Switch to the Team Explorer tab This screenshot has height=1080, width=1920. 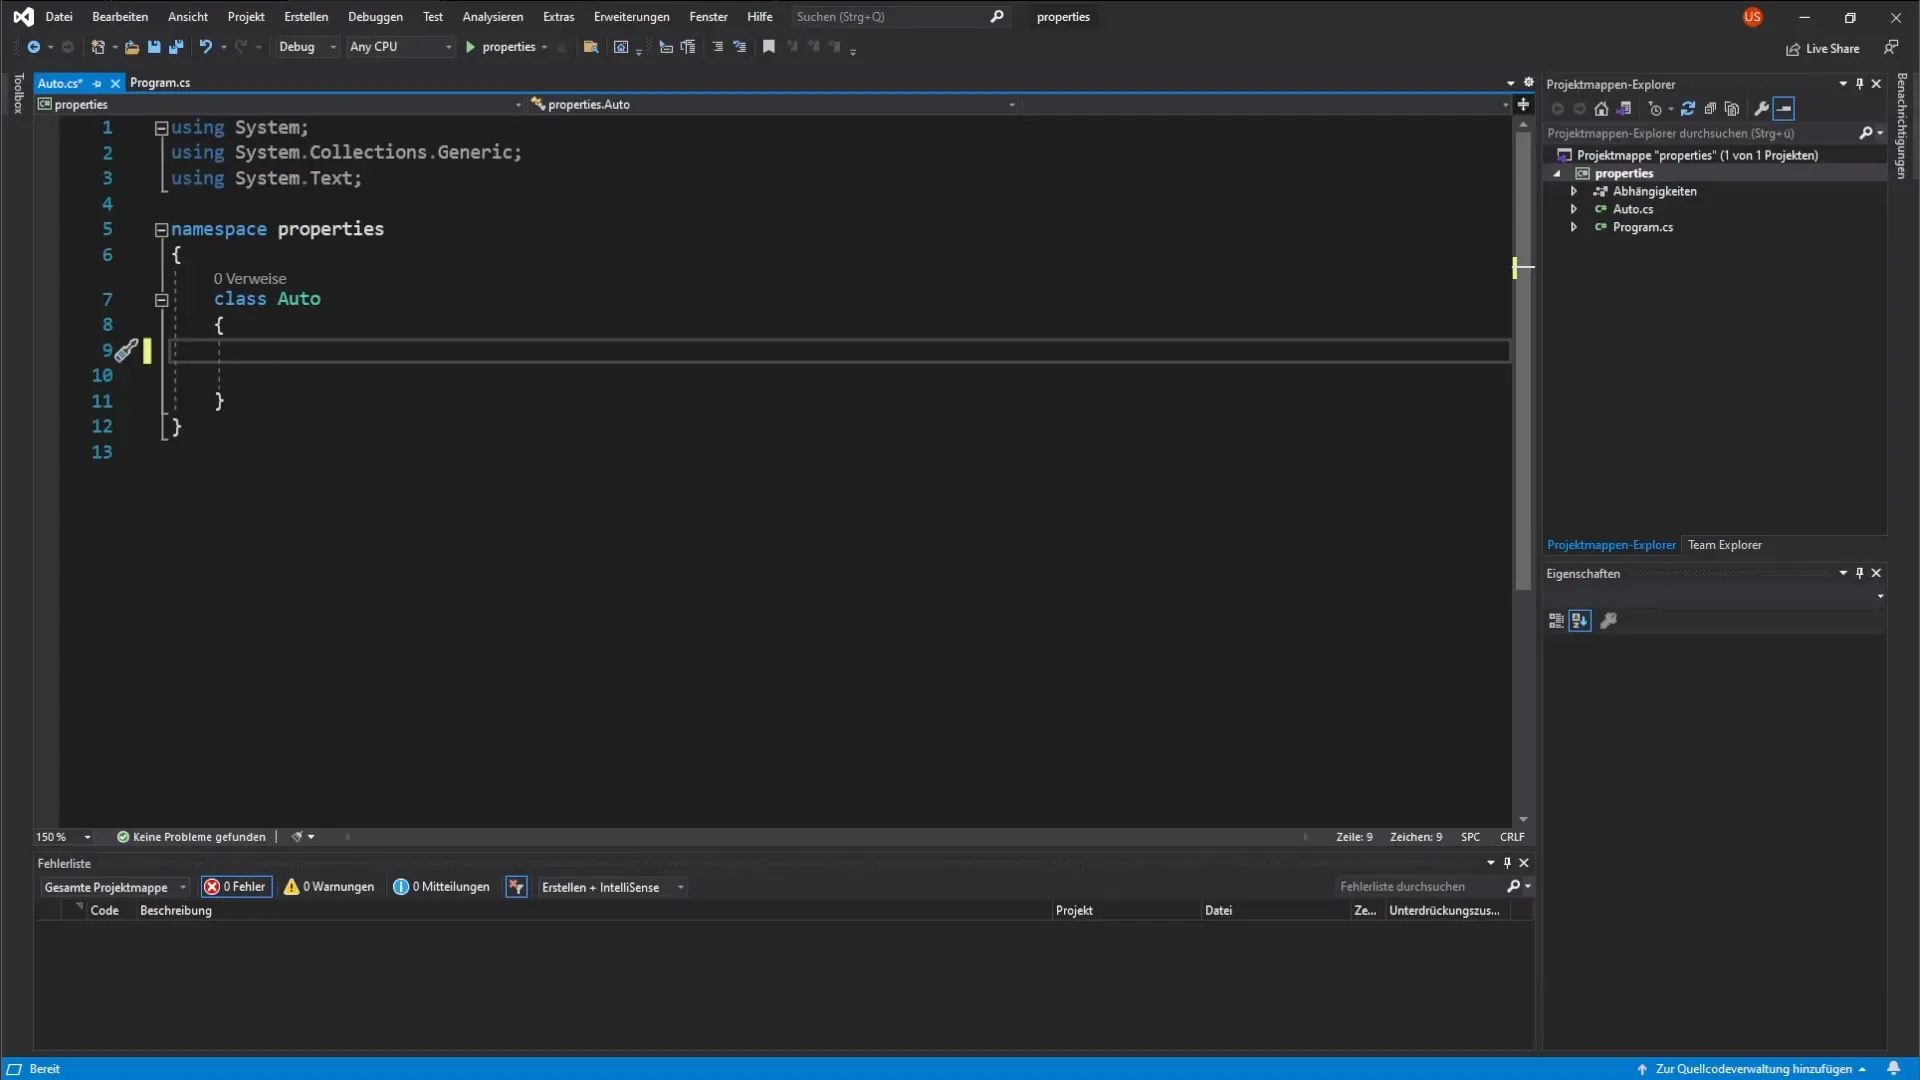[x=1725, y=545]
